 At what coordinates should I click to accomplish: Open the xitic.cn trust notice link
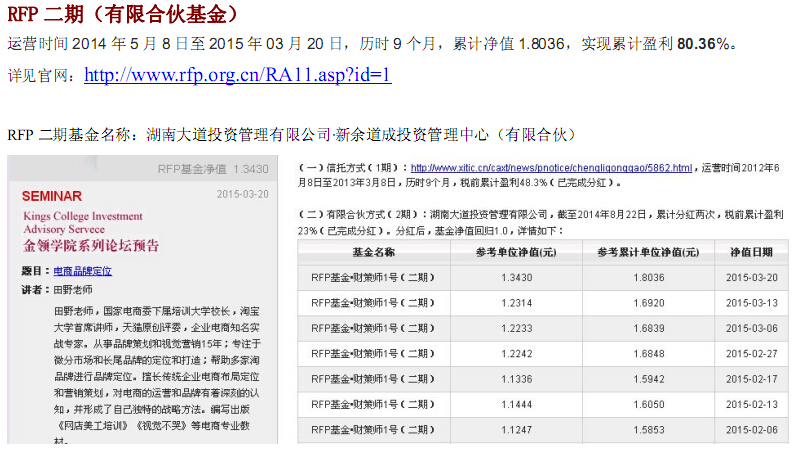[x=551, y=168]
